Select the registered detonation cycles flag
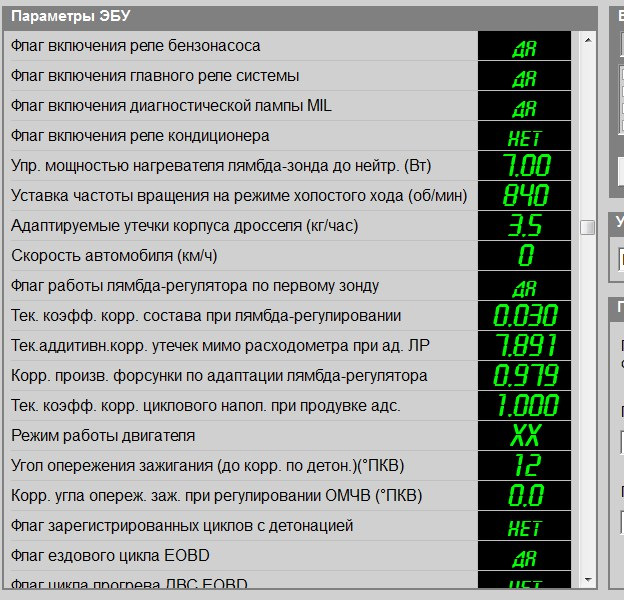The image size is (624, 600). [240, 526]
